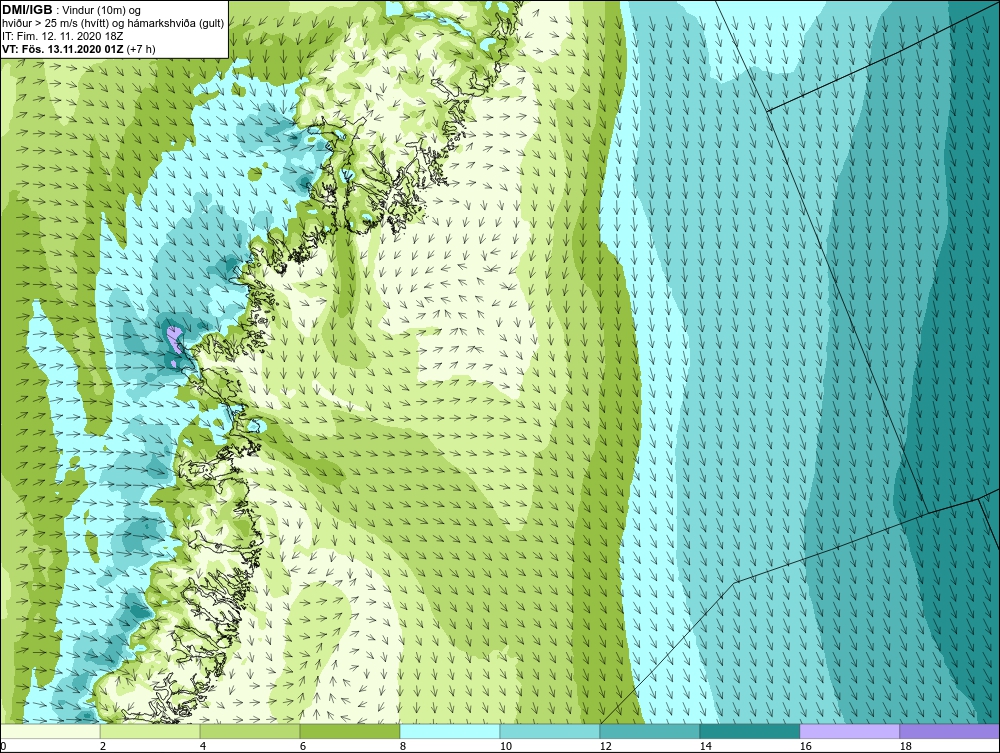This screenshot has height=753, width=1000.
Task: Click the purple wind-maximum patch near the coast
Action: [173, 340]
